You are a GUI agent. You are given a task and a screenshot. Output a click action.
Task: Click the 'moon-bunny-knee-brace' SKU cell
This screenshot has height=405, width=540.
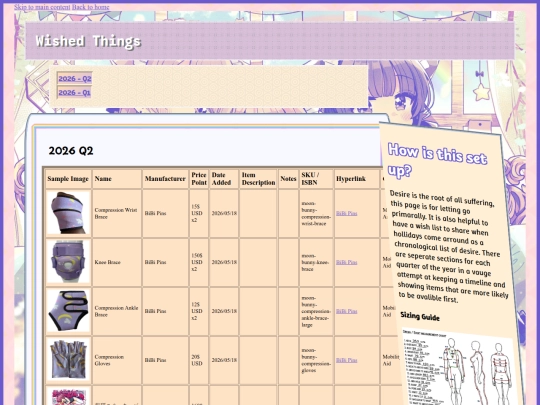click(x=316, y=262)
